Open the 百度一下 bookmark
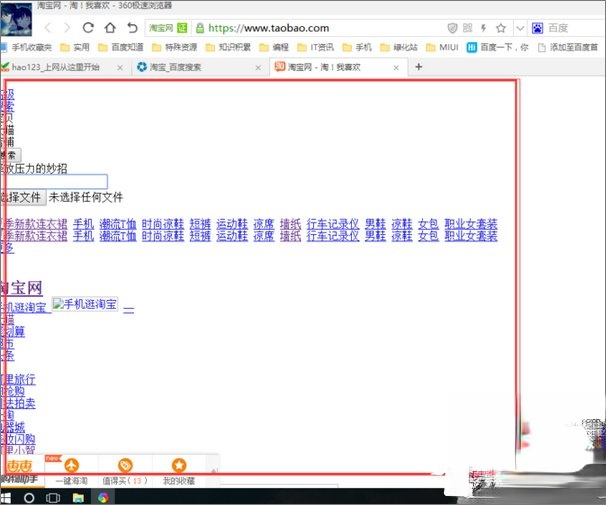 (498, 48)
